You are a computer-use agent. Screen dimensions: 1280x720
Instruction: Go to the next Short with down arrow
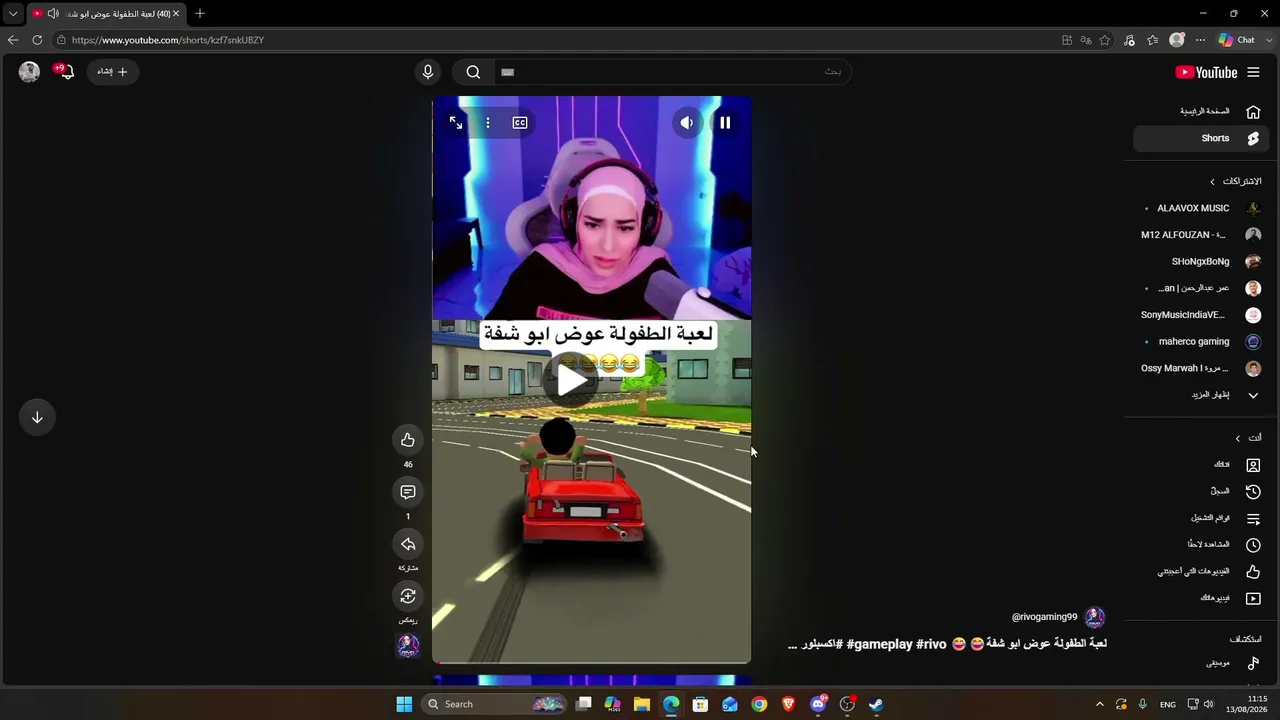(37, 417)
